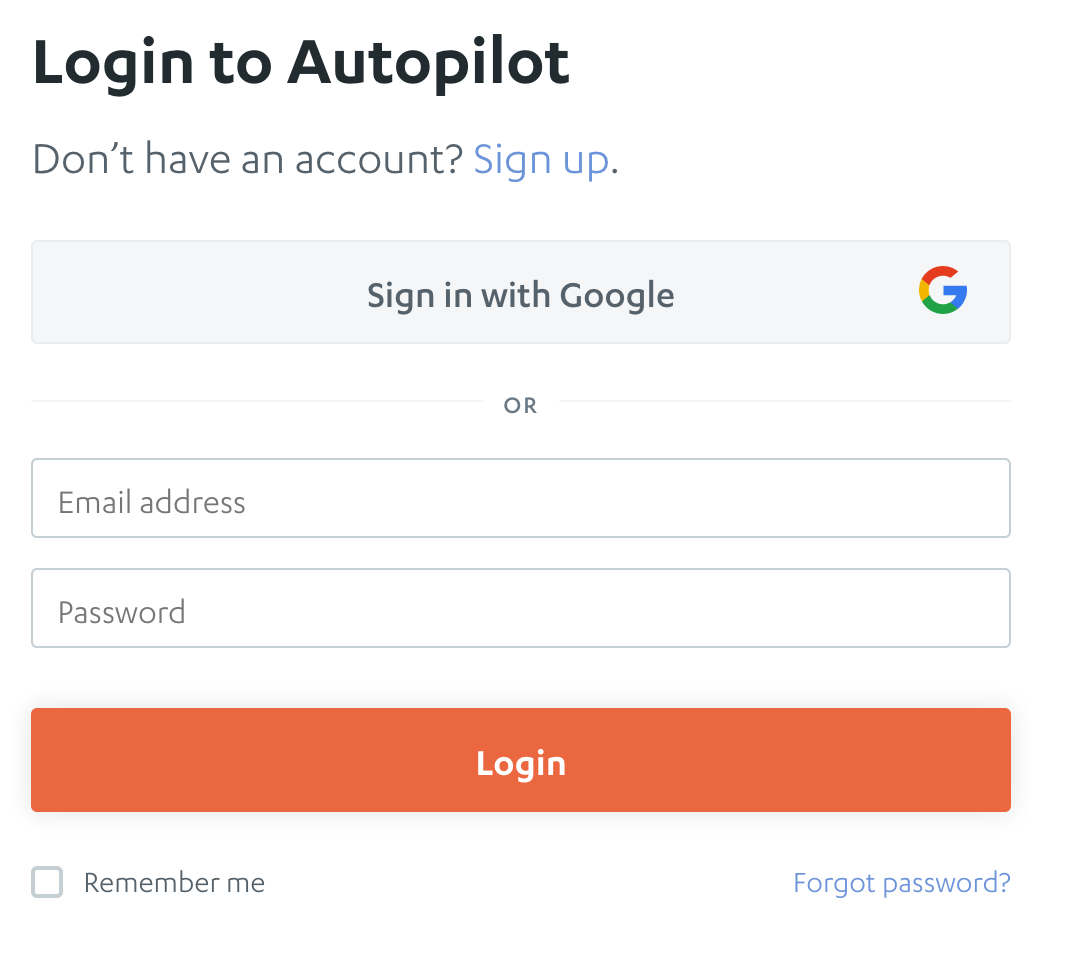Click the OR divider text
The image size is (1072, 958).
(x=520, y=405)
